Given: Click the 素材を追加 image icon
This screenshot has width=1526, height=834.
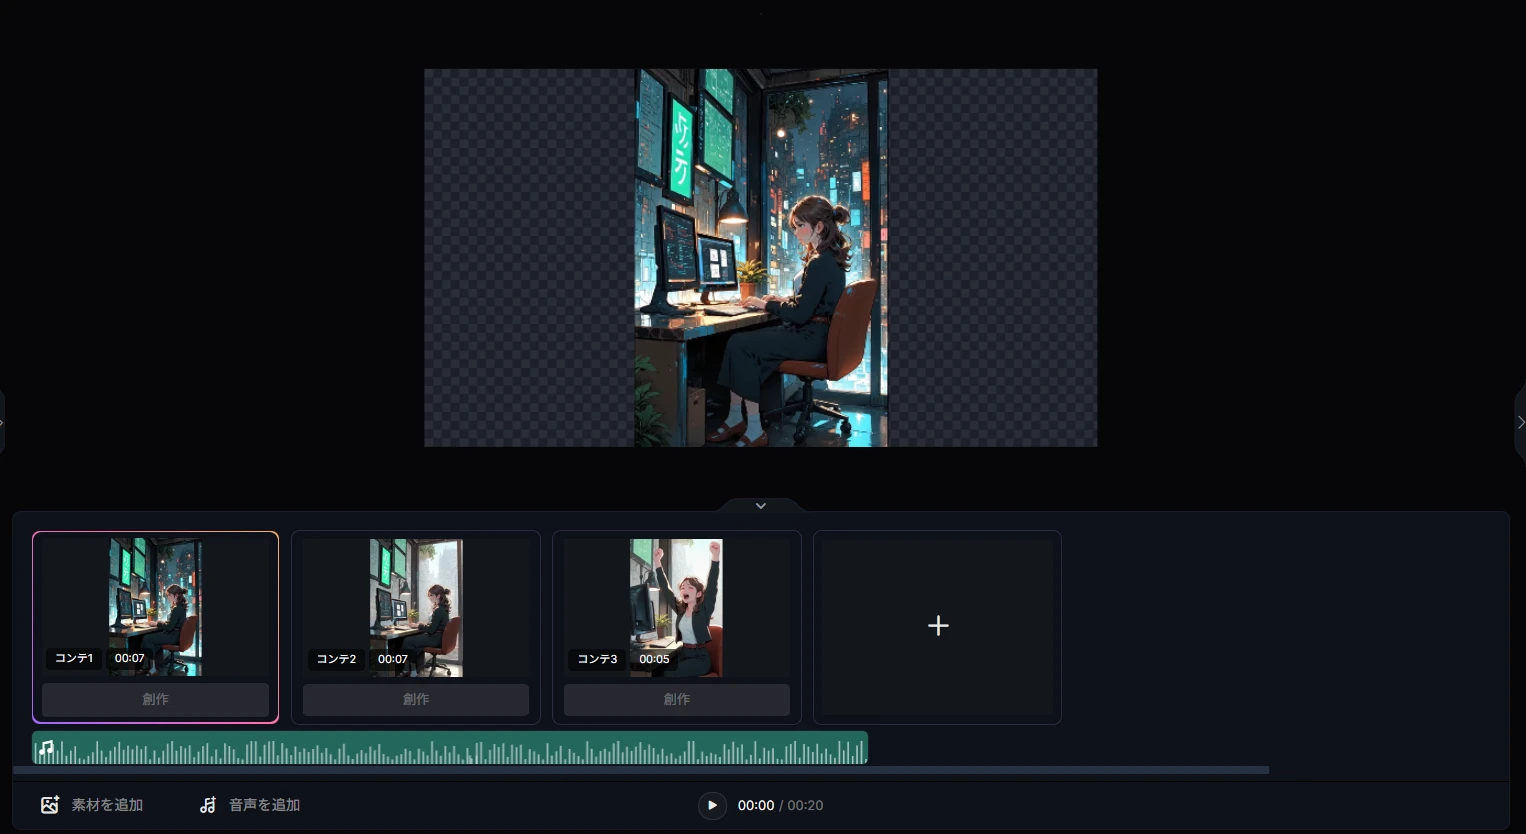Looking at the screenshot, I should click(x=50, y=805).
